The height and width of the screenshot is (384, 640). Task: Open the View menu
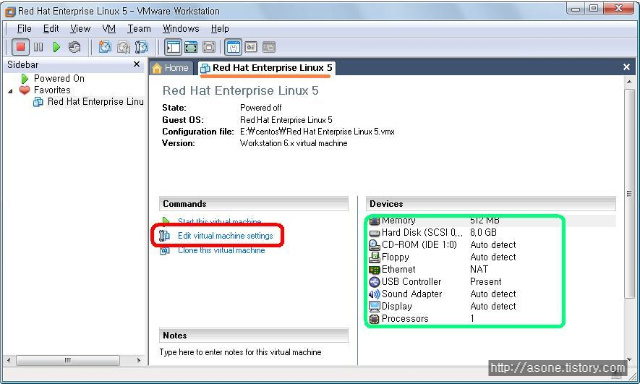80,29
